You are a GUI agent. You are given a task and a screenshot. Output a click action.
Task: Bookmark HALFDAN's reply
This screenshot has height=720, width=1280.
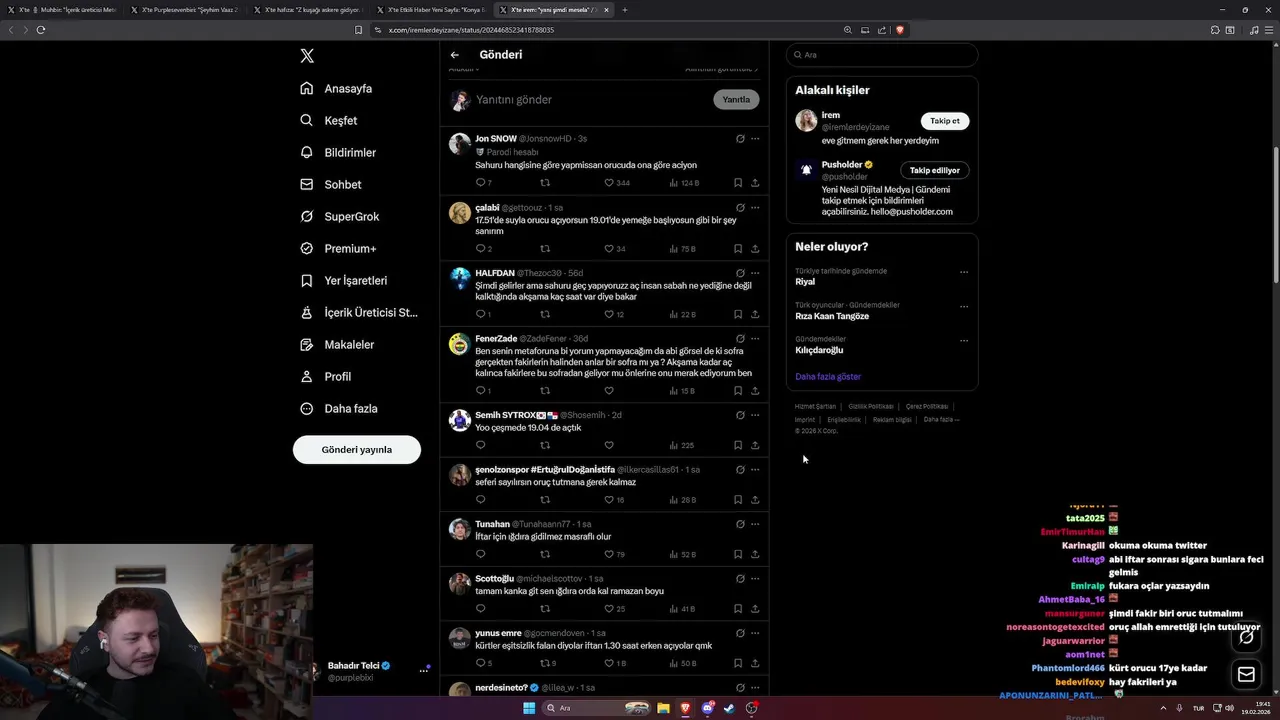pyautogui.click(x=738, y=314)
